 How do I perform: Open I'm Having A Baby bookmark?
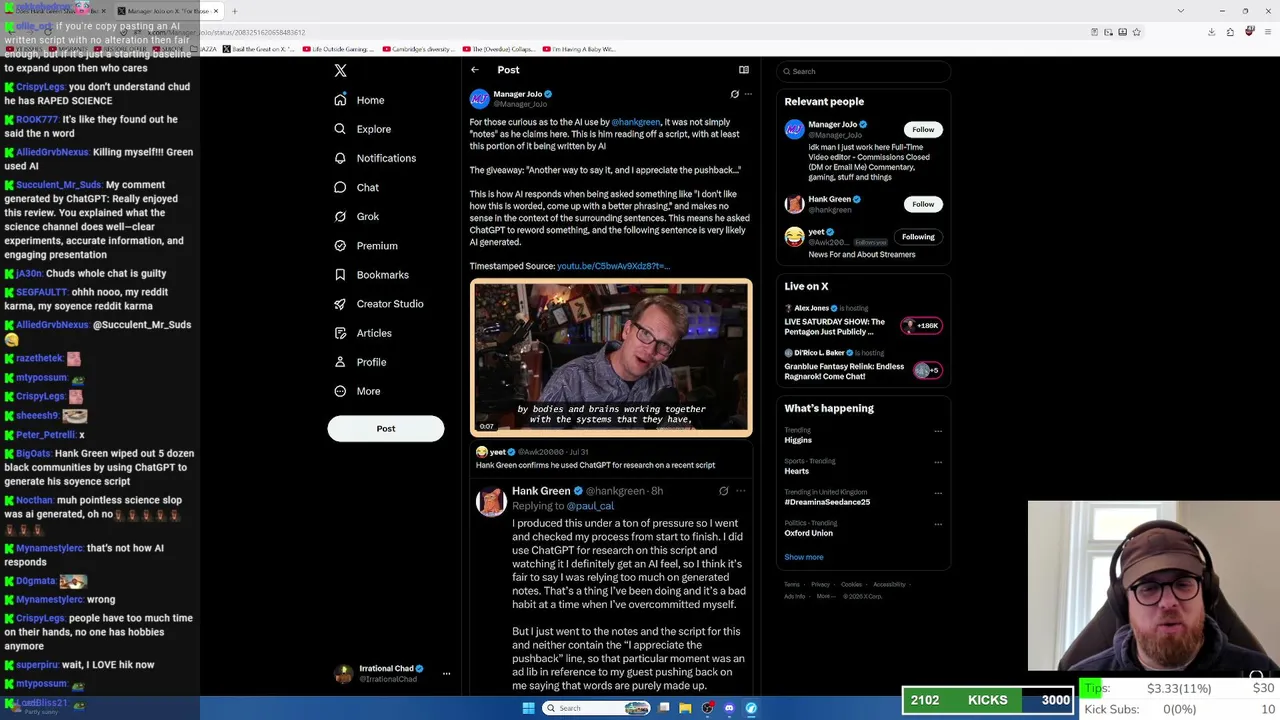pos(577,49)
